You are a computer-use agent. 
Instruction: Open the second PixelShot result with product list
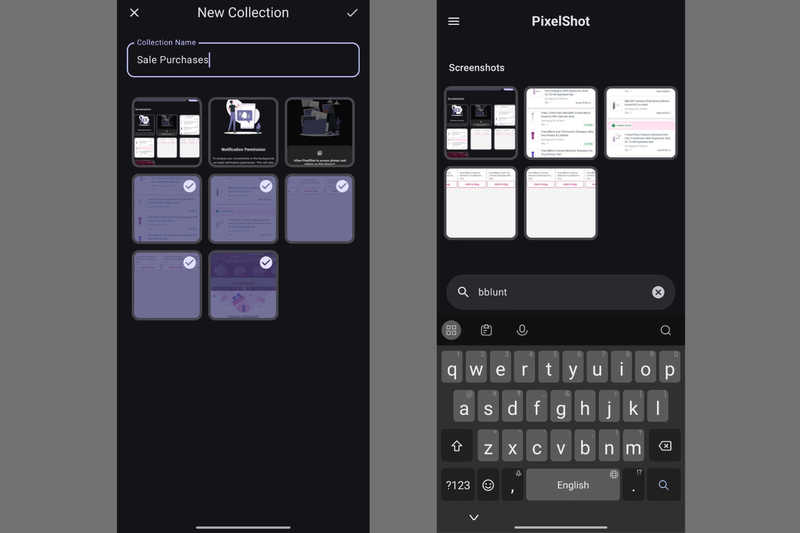point(561,123)
